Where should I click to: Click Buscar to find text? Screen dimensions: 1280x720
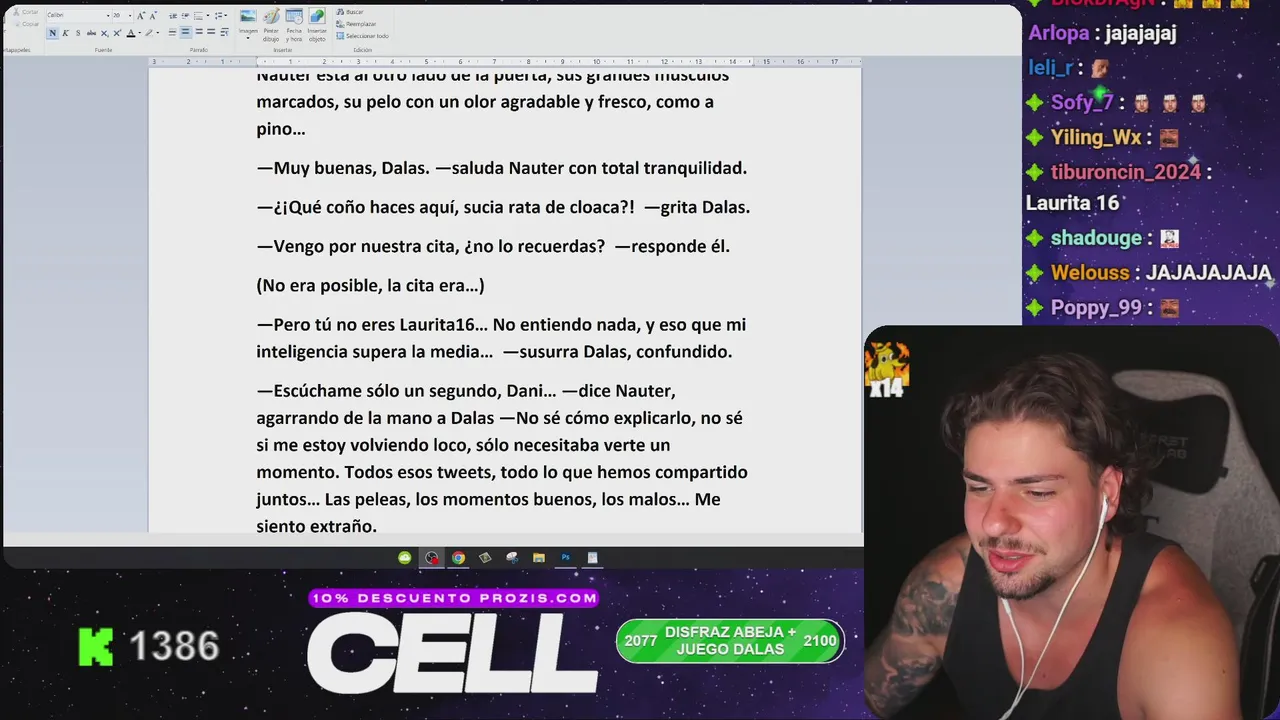[349, 12]
